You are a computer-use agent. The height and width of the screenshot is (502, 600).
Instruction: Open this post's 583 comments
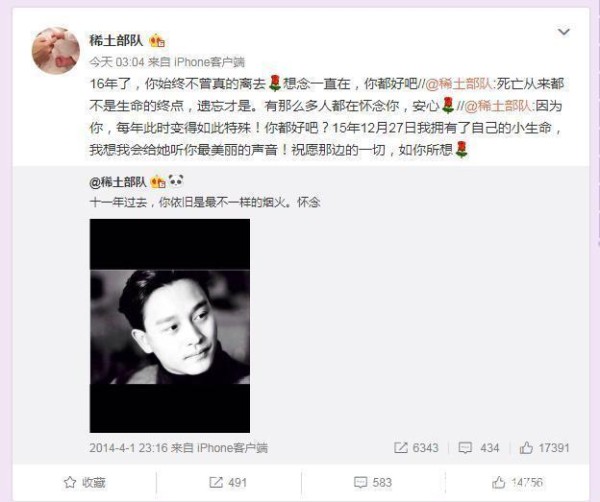pyautogui.click(x=373, y=482)
